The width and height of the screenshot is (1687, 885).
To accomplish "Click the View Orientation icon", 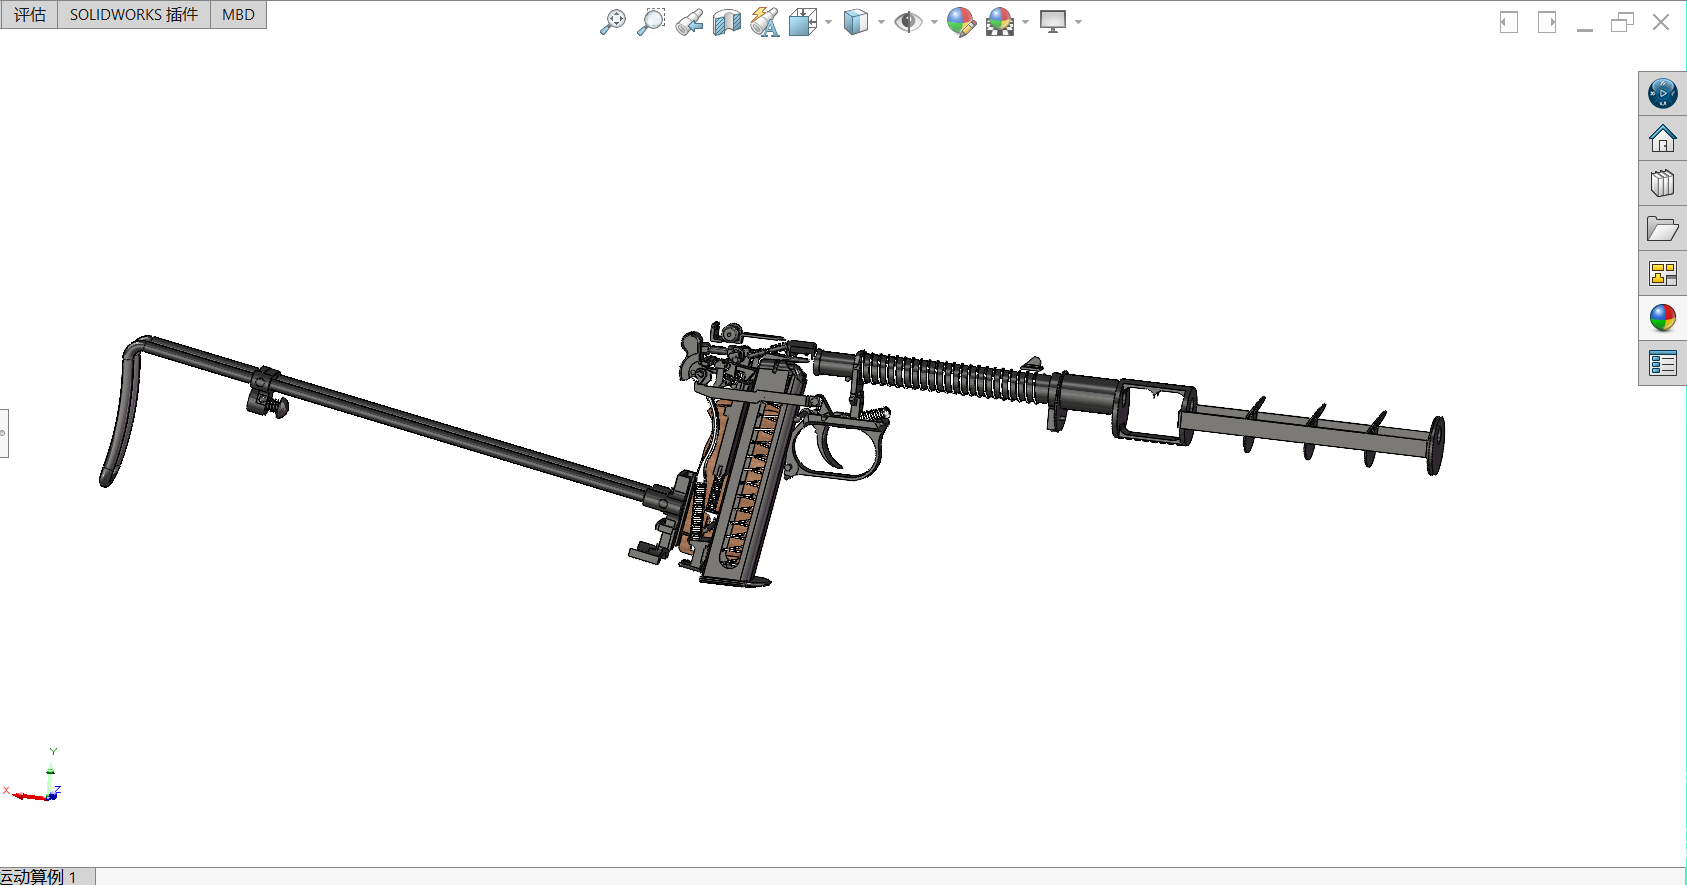I will pos(802,22).
